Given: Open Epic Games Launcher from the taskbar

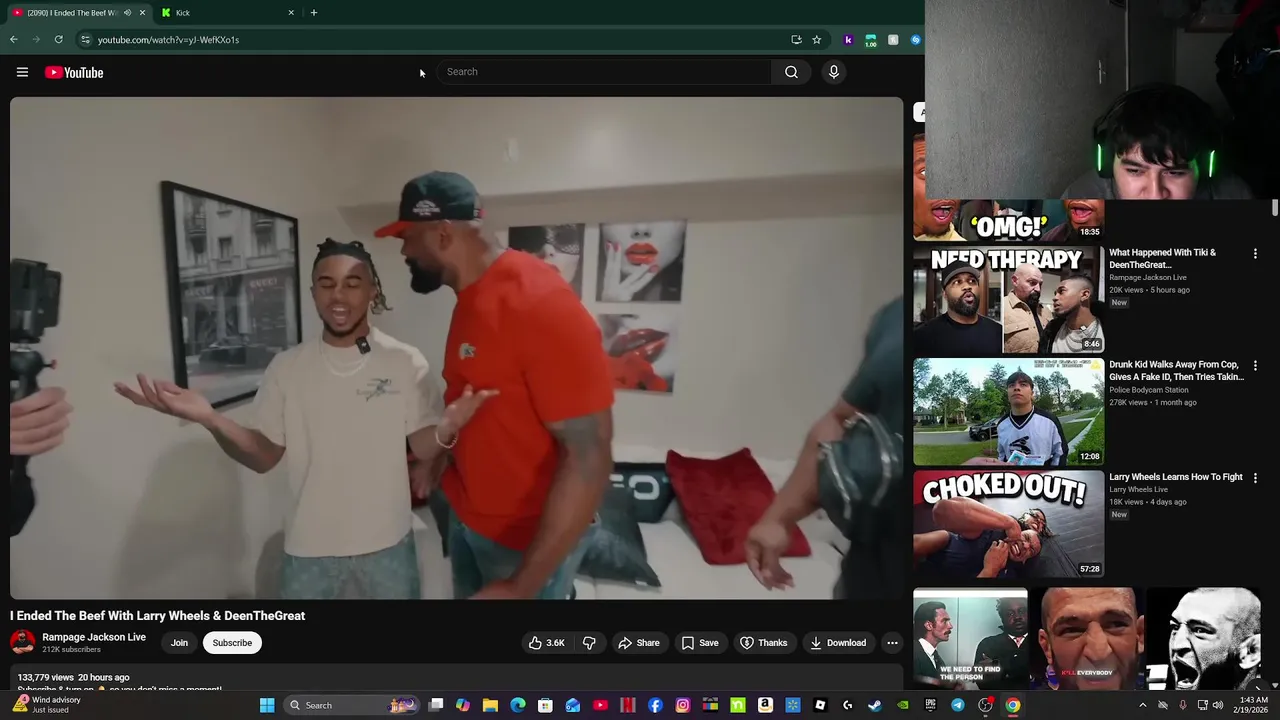Looking at the screenshot, I should (x=930, y=705).
